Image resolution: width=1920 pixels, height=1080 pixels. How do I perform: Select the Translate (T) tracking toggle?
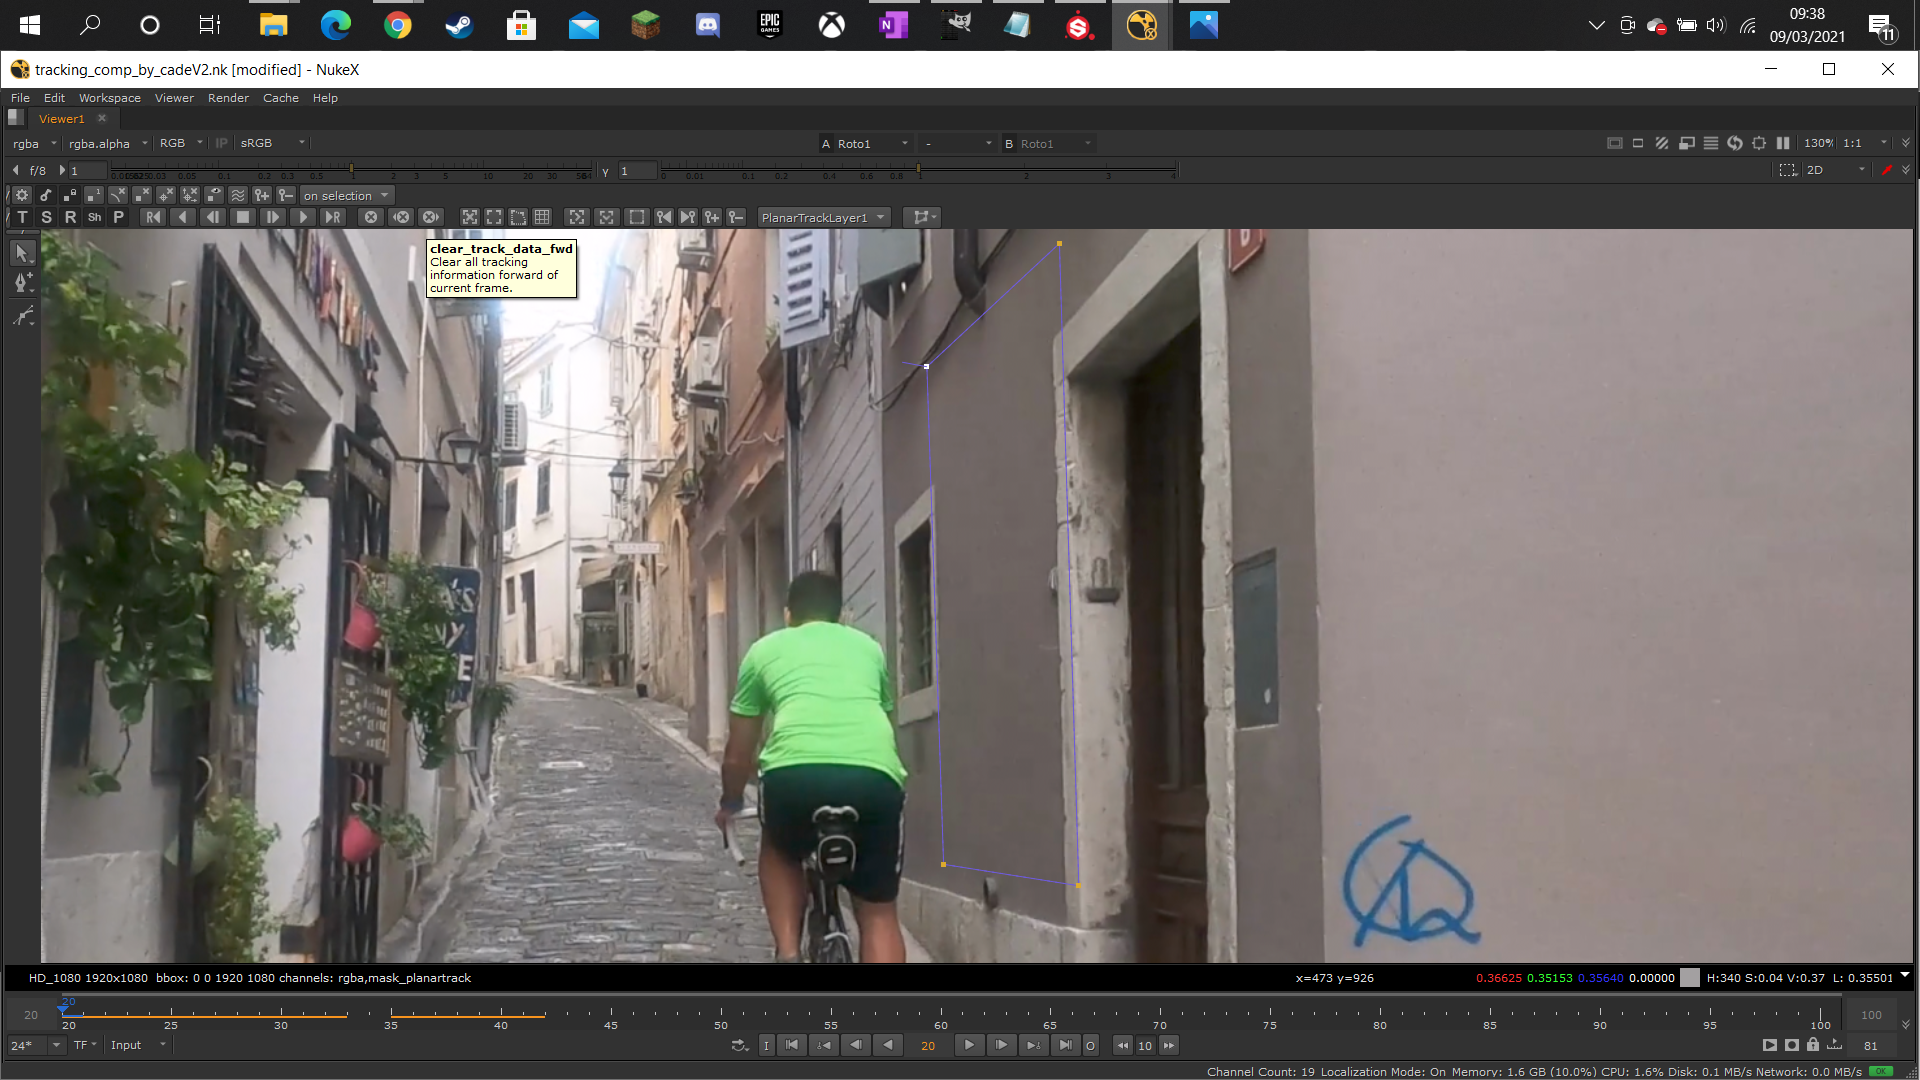click(x=22, y=217)
